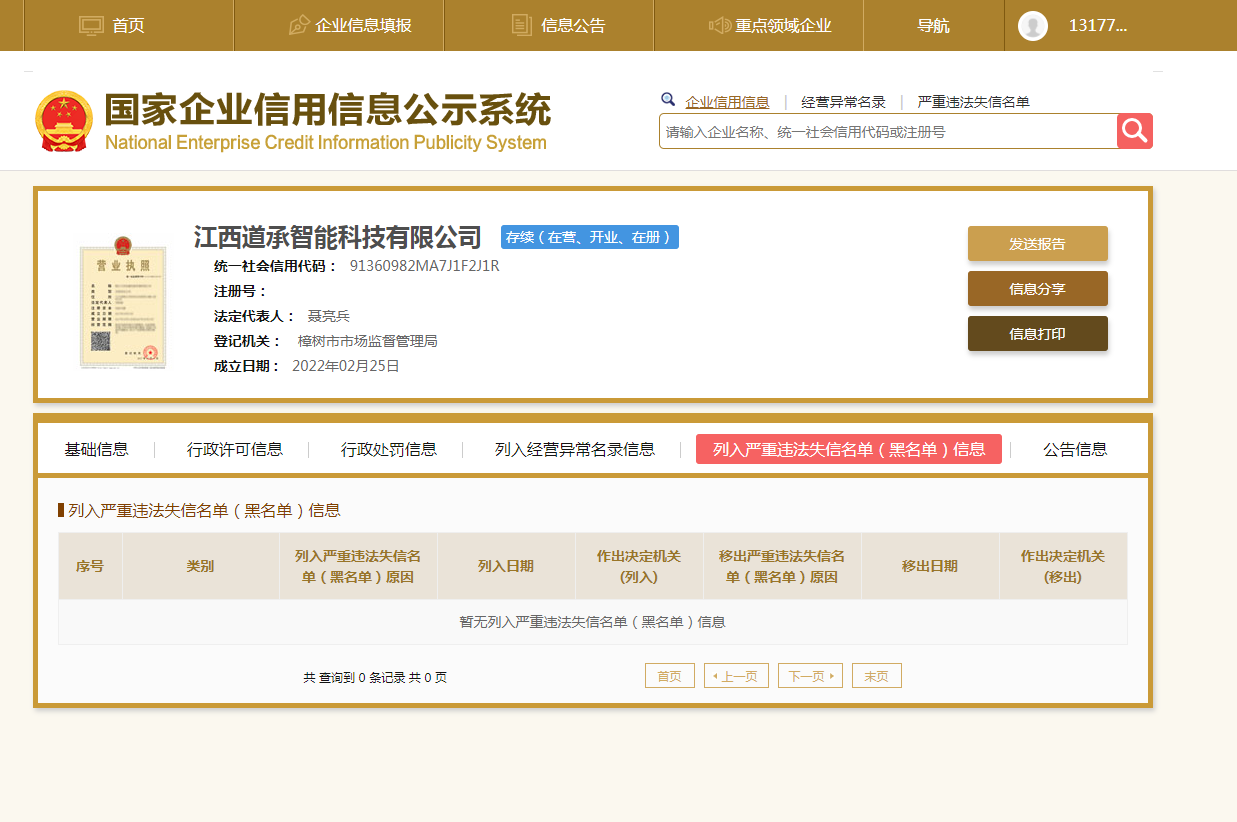Screen dimensions: 1237x822
Task: Click the company name 江西道承智能科技有限公司
Action: pyautogui.click(x=338, y=238)
